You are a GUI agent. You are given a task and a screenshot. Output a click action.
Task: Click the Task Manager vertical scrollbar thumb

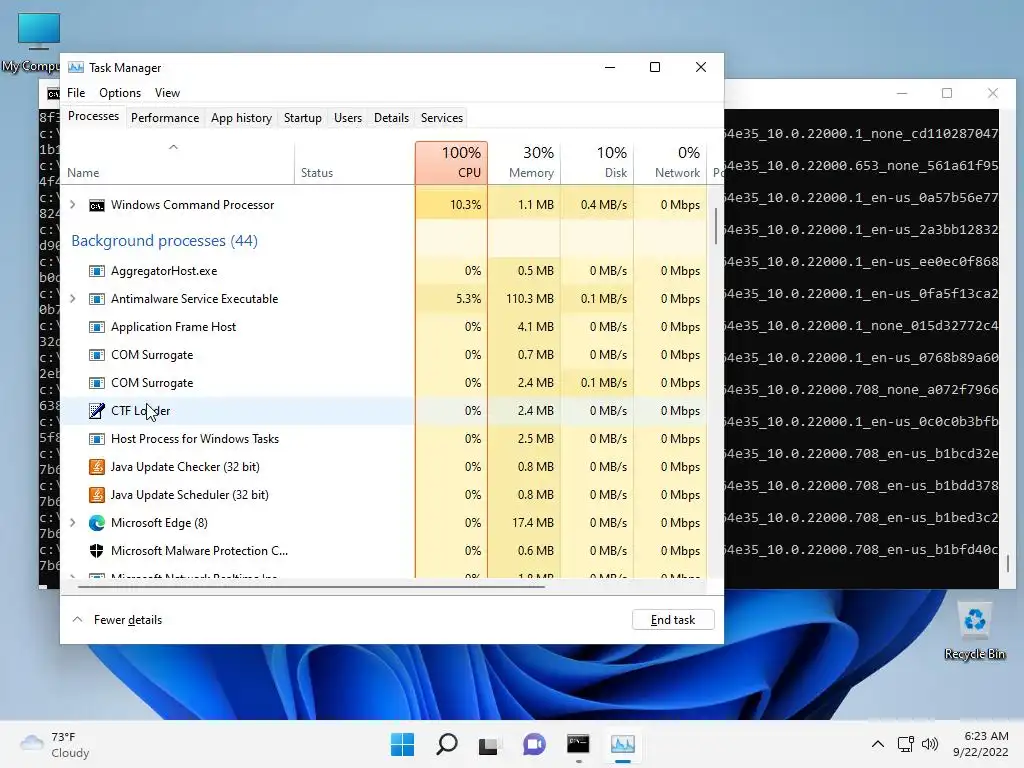[x=716, y=225]
